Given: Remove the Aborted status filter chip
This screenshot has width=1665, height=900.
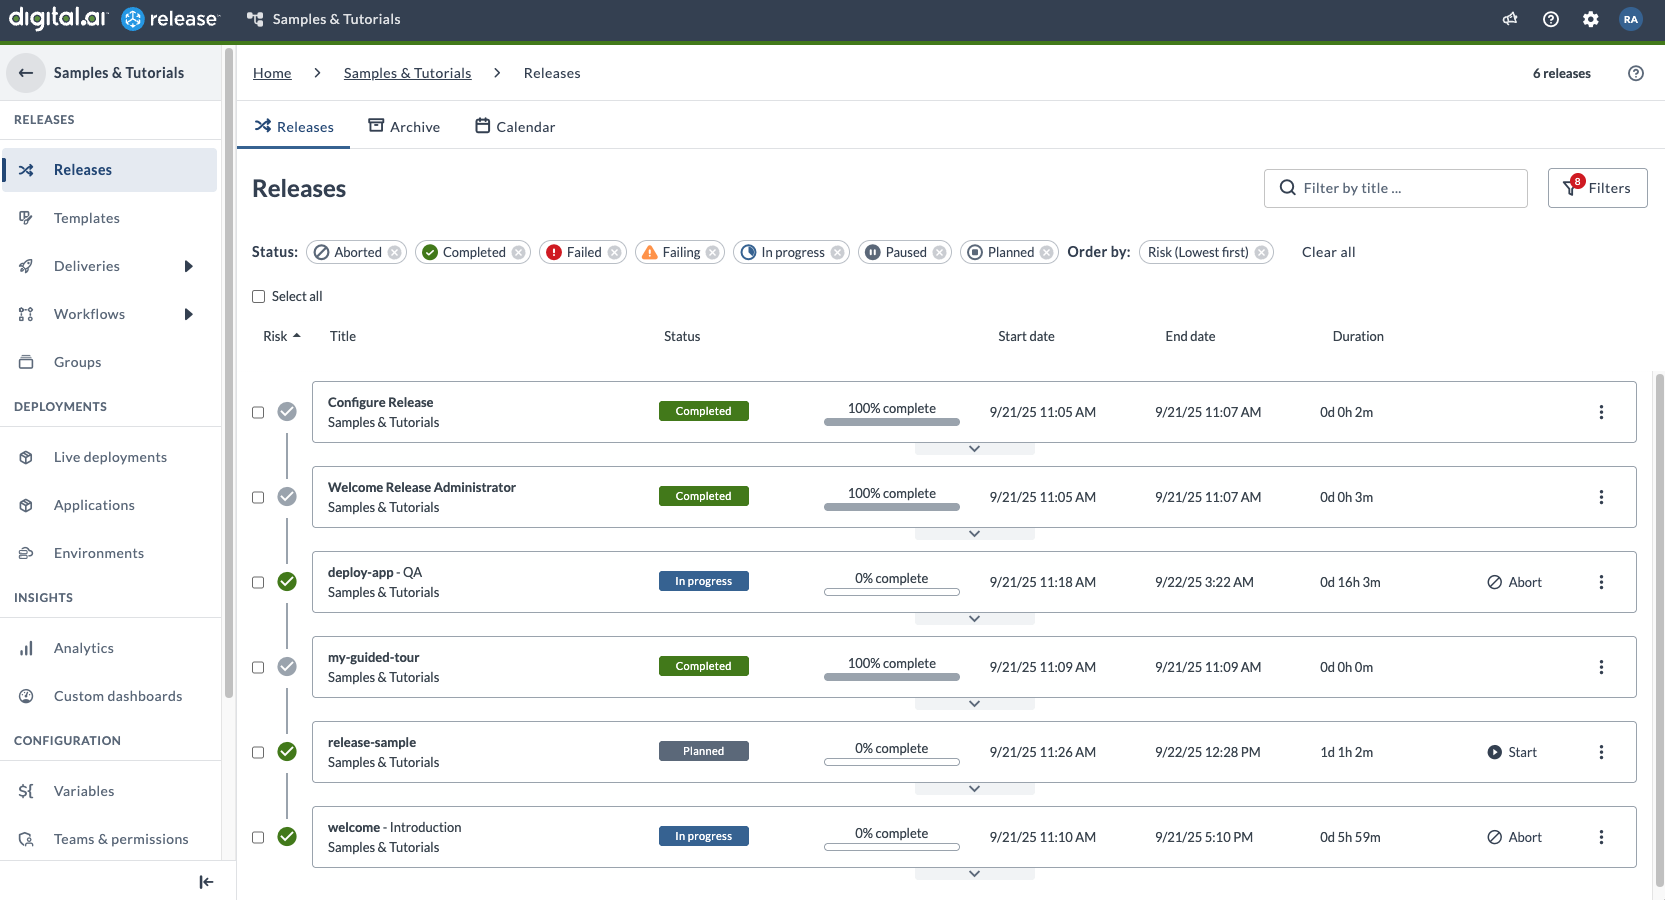Looking at the screenshot, I should point(395,253).
